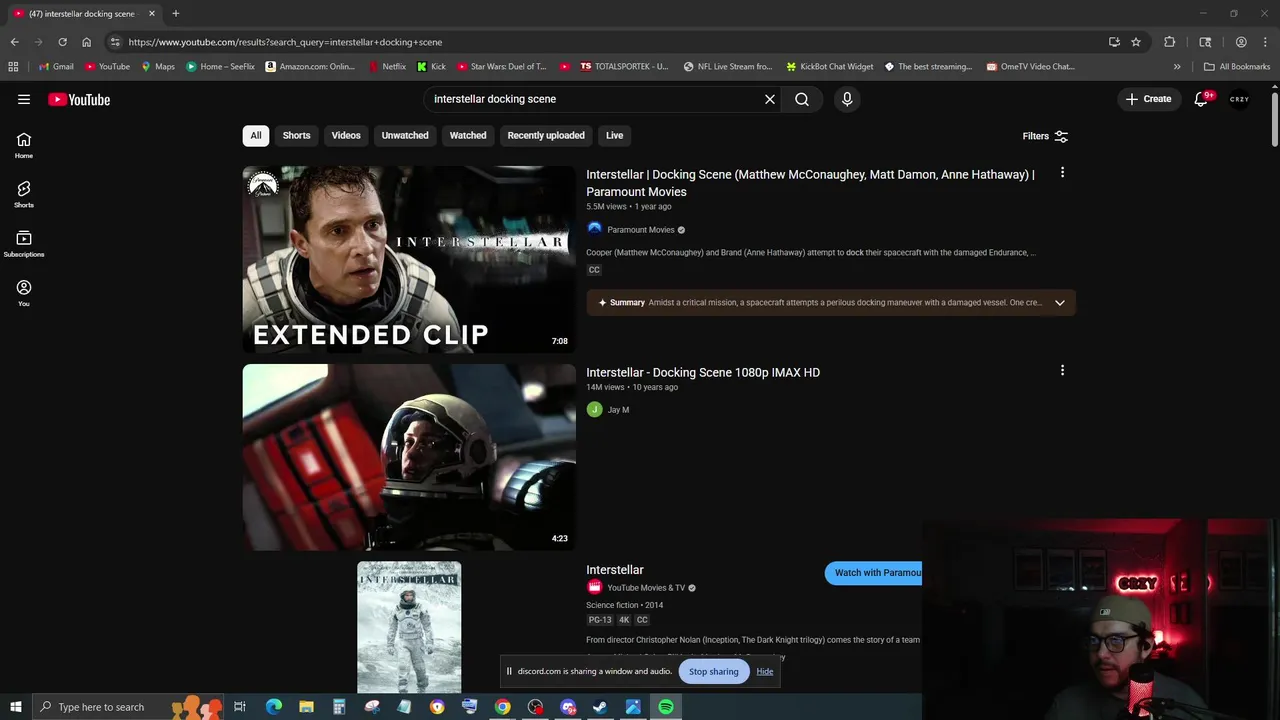The height and width of the screenshot is (720, 1280).
Task: Open Home in the YouTube sidebar
Action: pyautogui.click(x=24, y=146)
